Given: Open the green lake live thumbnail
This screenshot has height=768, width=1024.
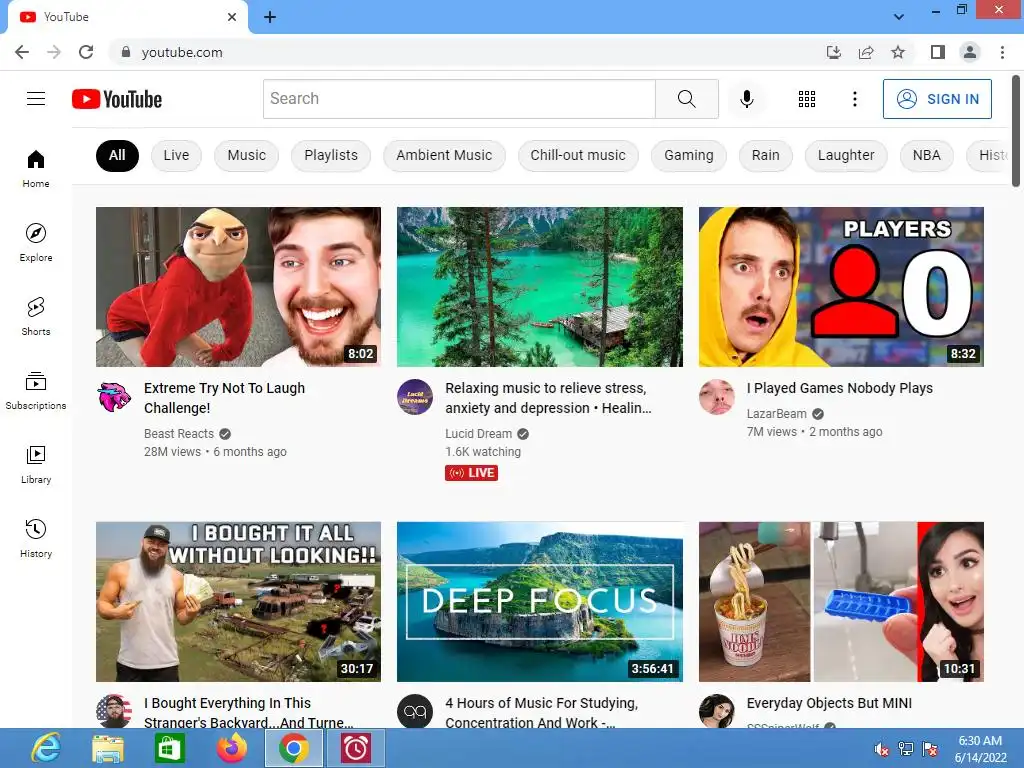Looking at the screenshot, I should (539, 287).
